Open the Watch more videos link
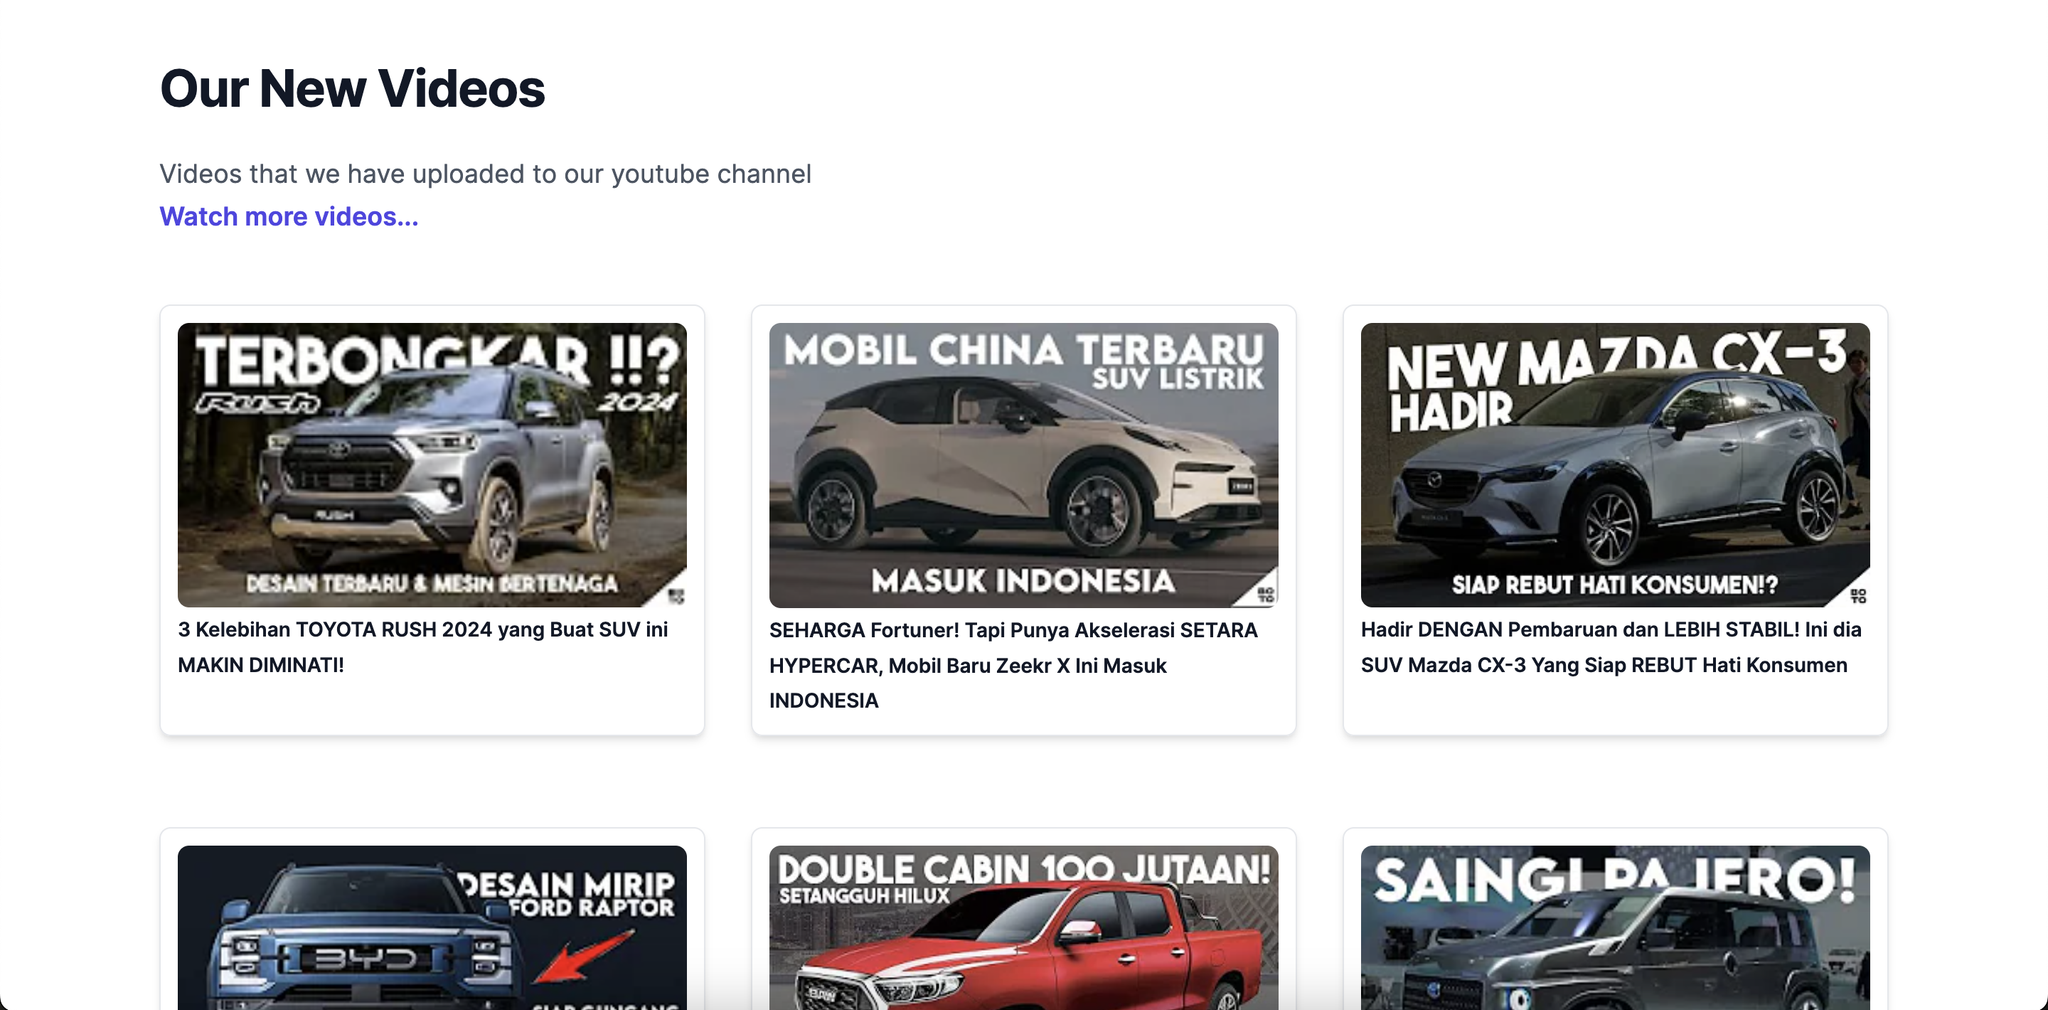 (289, 217)
